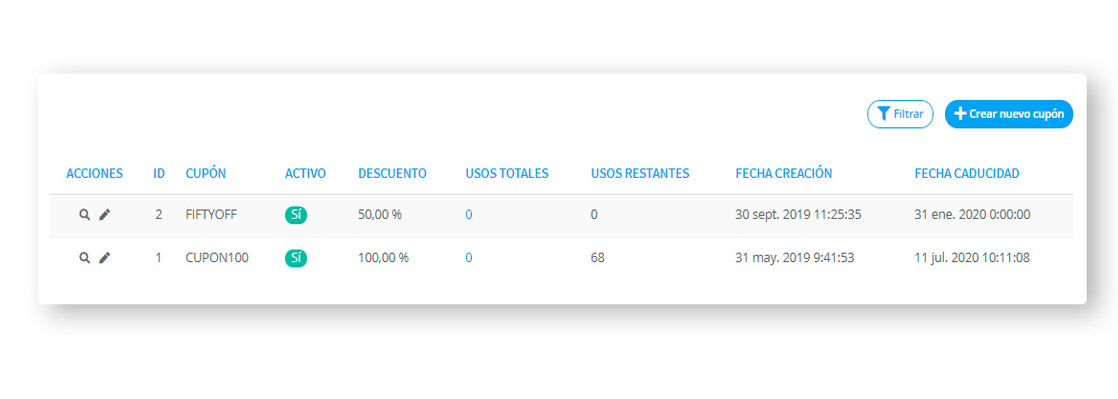Sort by the ID column header
Image resolution: width=1118 pixels, height=399 pixels.
click(159, 173)
